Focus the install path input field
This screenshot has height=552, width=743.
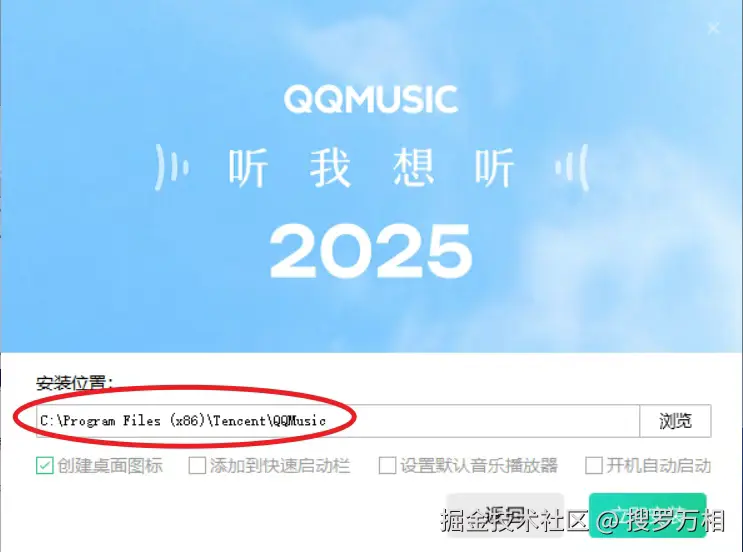tap(338, 421)
